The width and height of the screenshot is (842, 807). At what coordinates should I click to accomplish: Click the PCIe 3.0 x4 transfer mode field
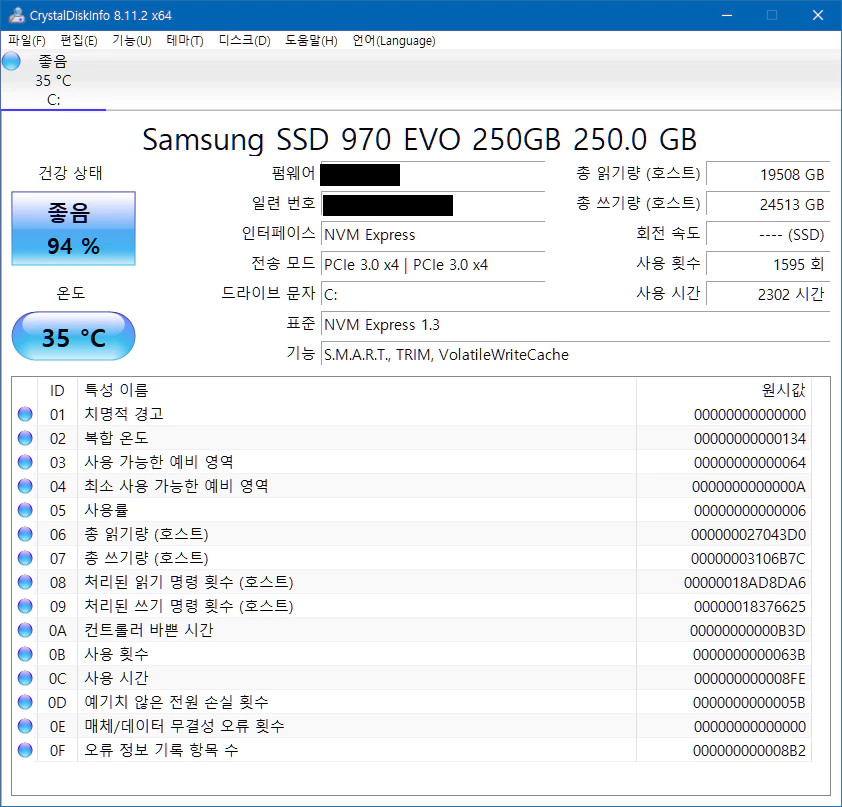[433, 265]
